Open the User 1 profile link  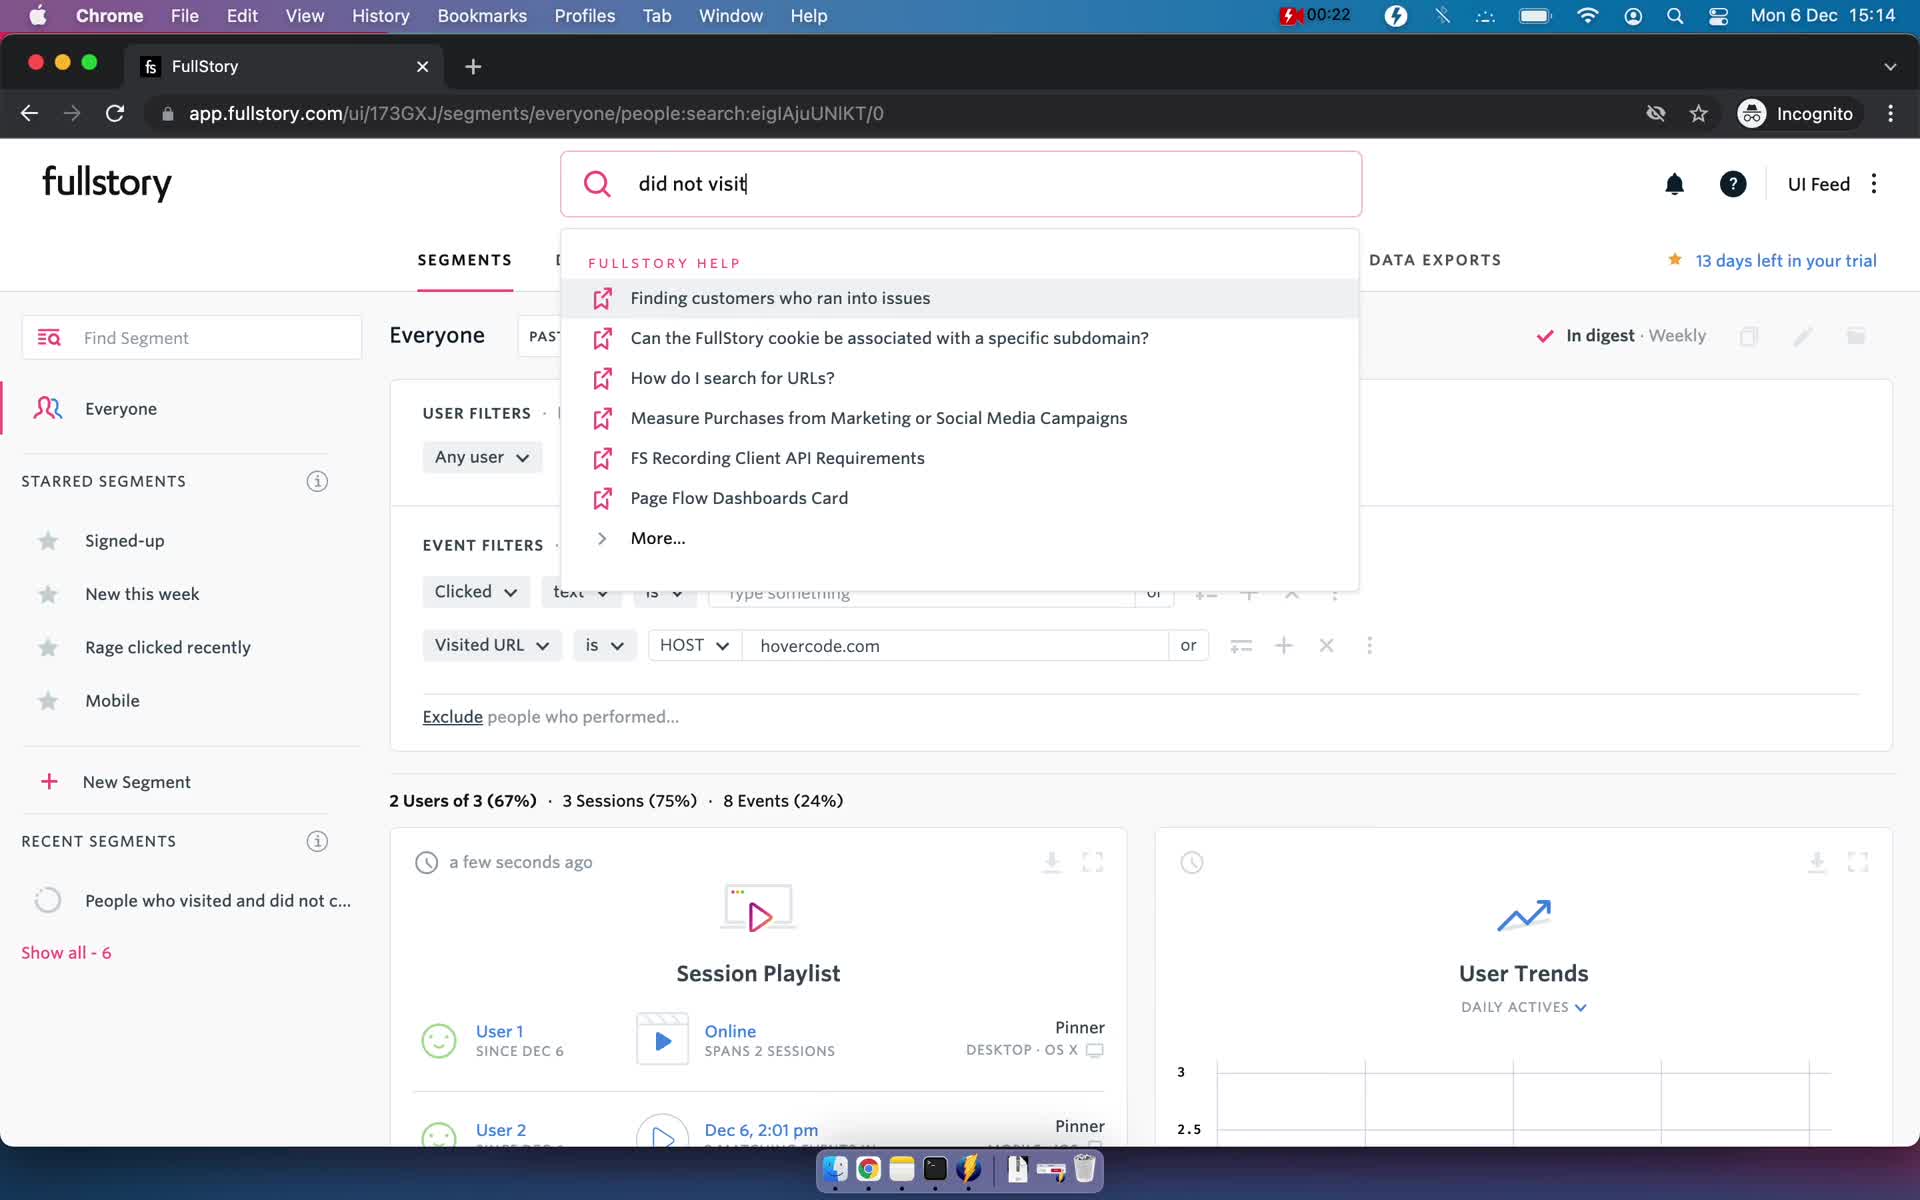499,1031
